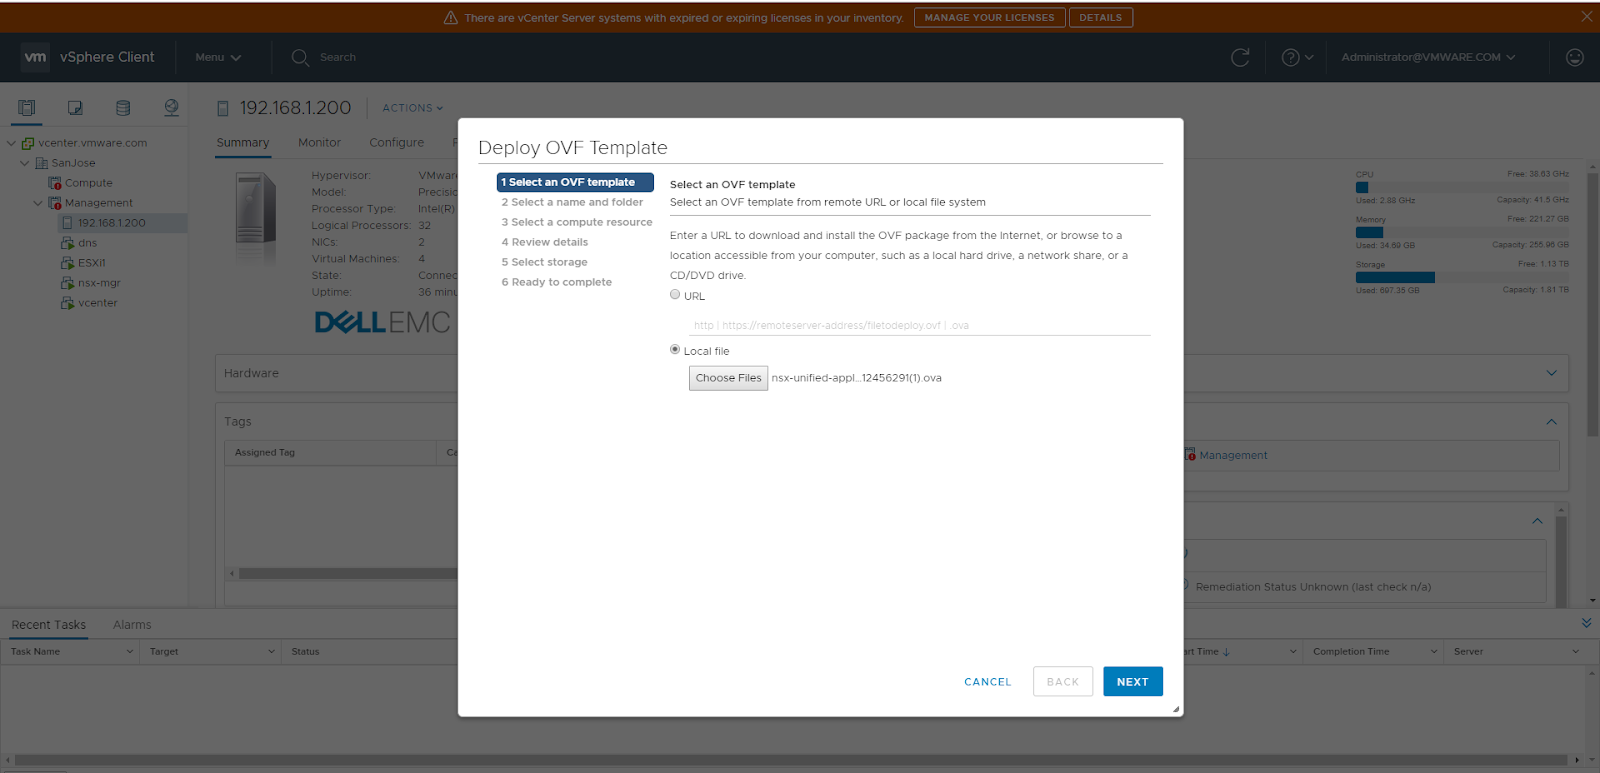Switch to the Monitor tab

click(319, 143)
